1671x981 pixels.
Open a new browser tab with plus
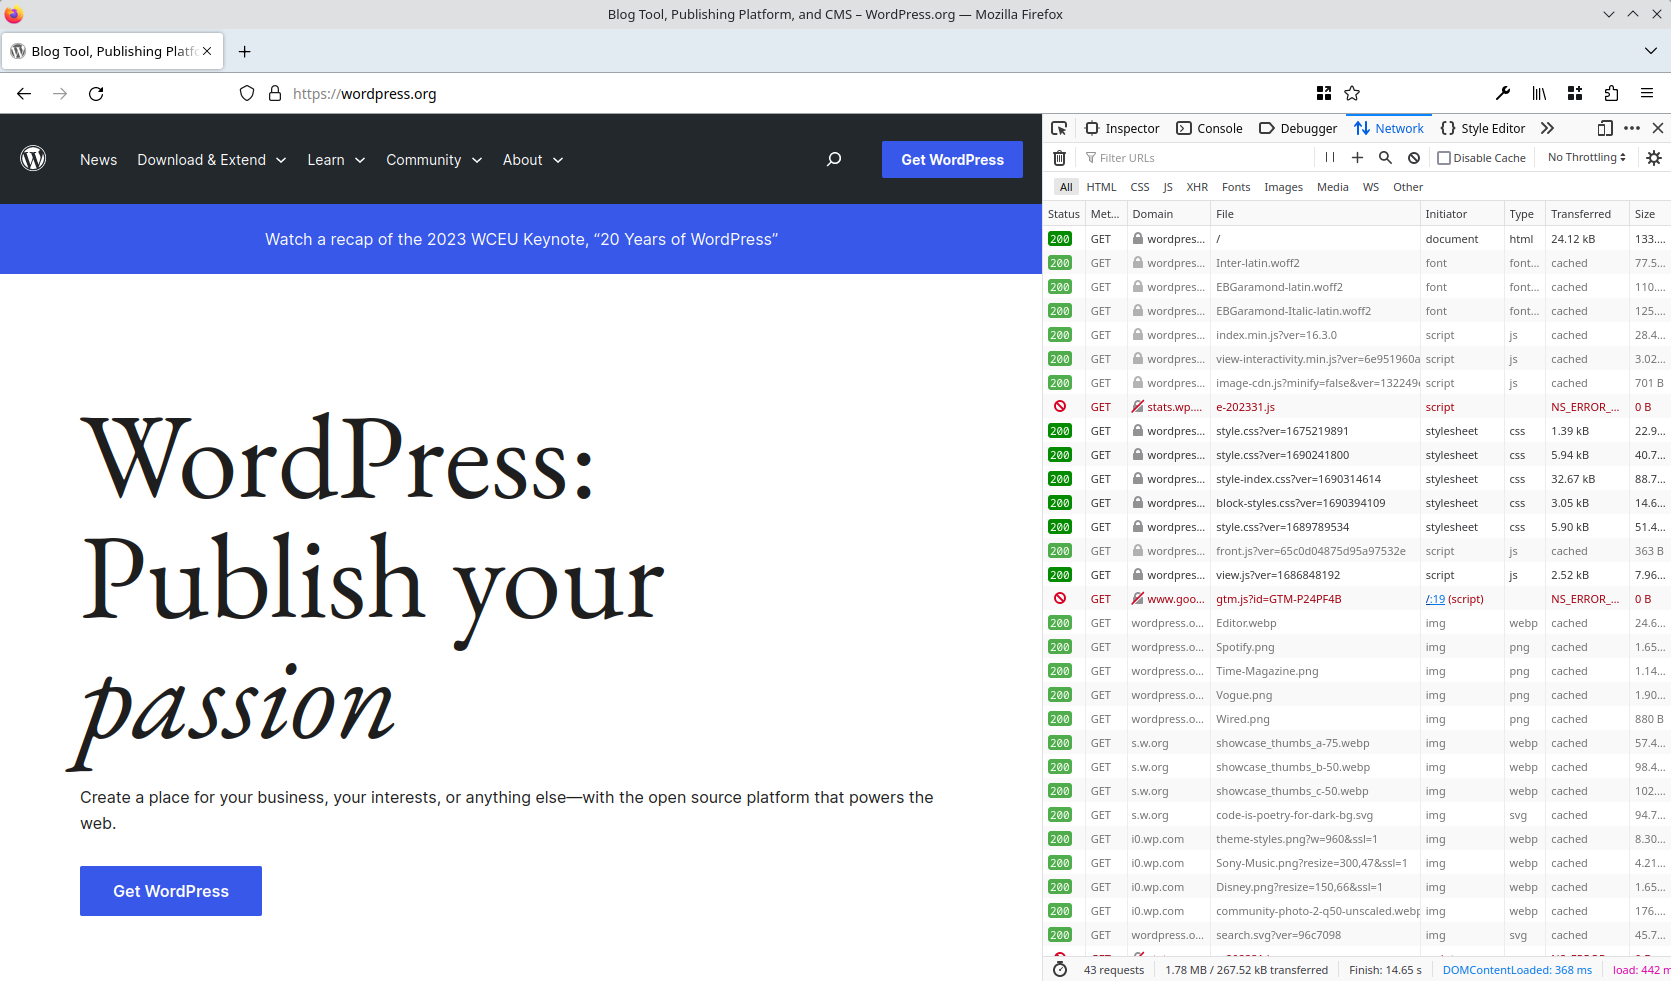coord(244,51)
